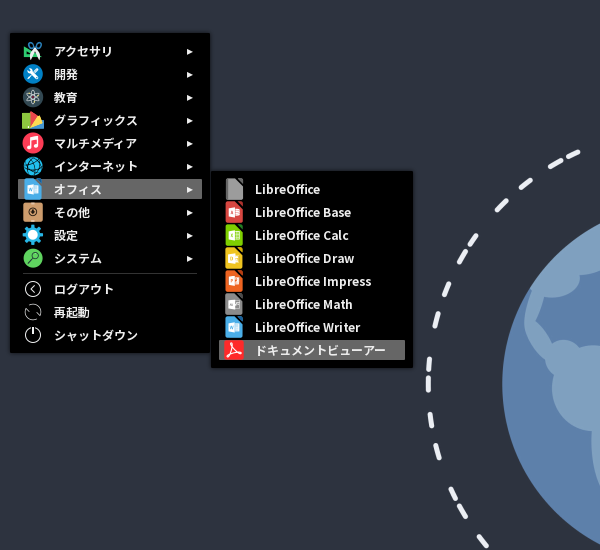Choose シャットダウン to power off
This screenshot has height=550, width=600.
(x=110, y=335)
